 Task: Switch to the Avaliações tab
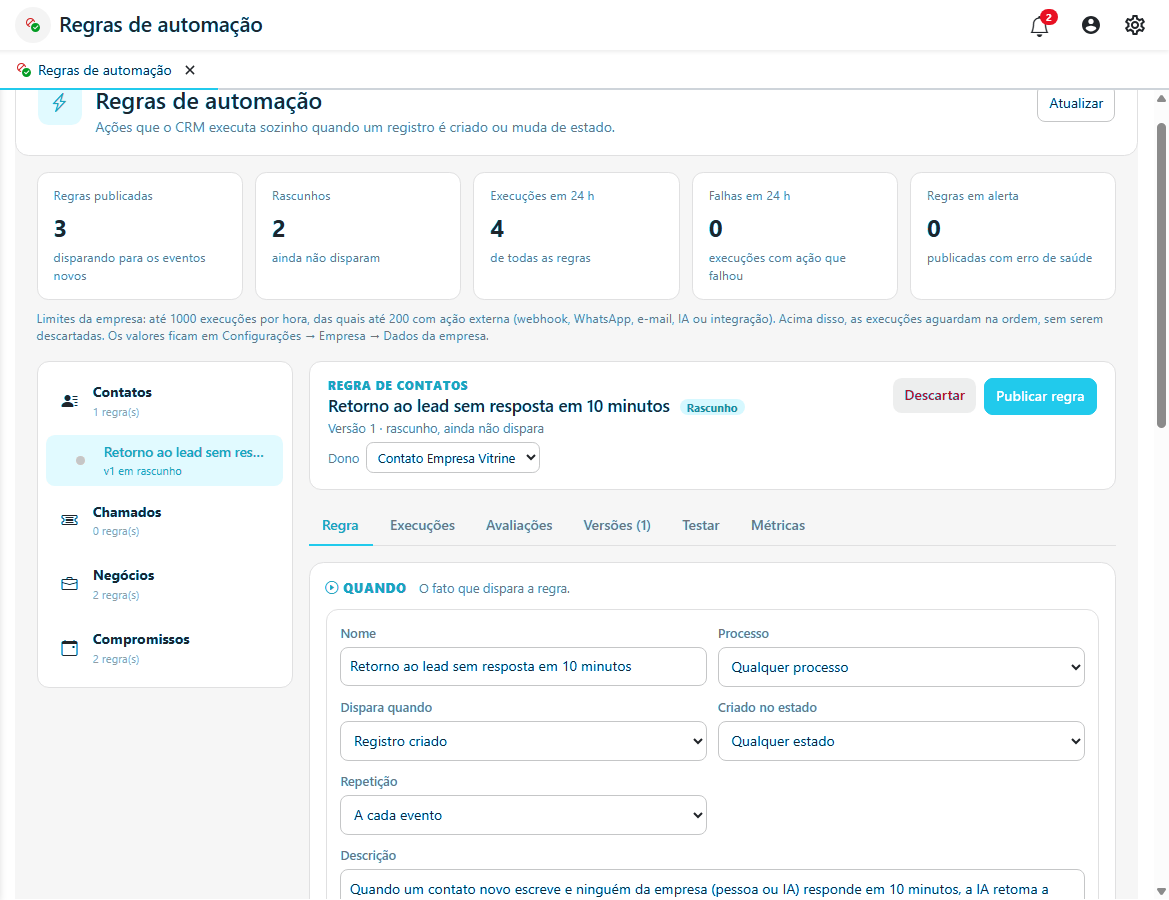519,525
